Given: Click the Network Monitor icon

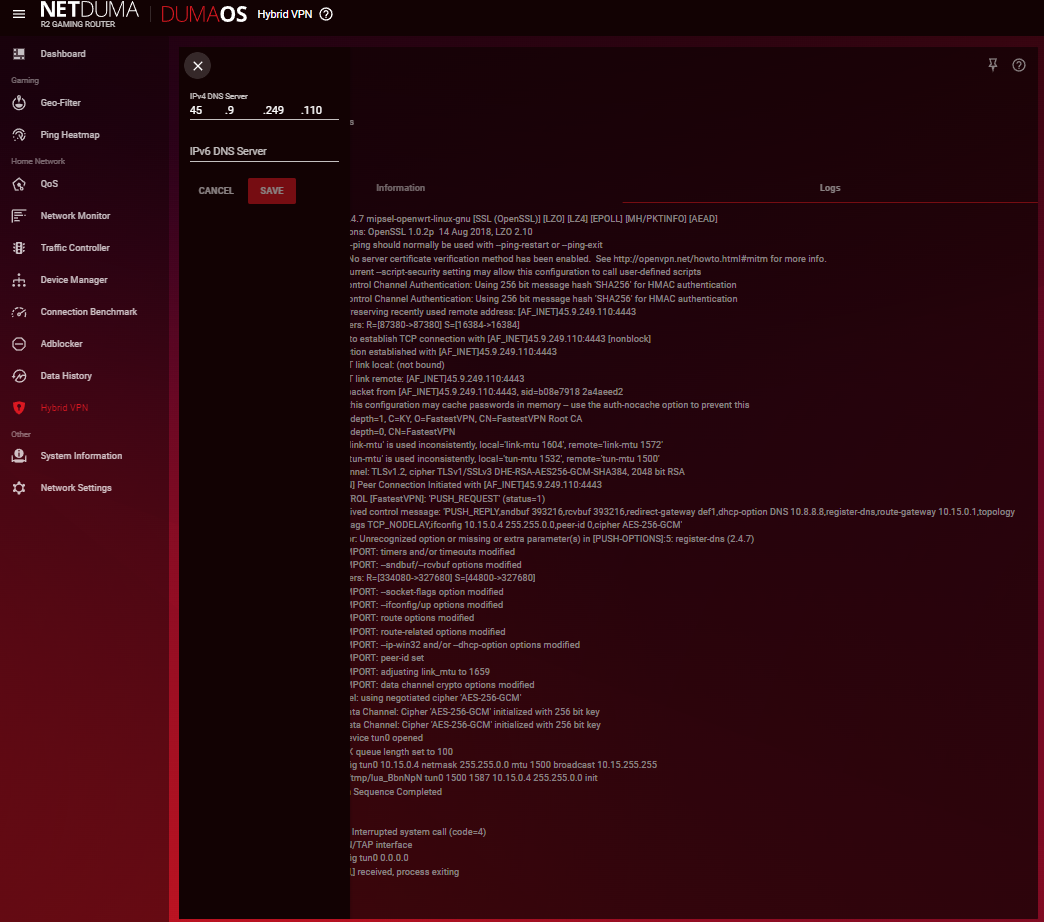Looking at the screenshot, I should coord(18,216).
